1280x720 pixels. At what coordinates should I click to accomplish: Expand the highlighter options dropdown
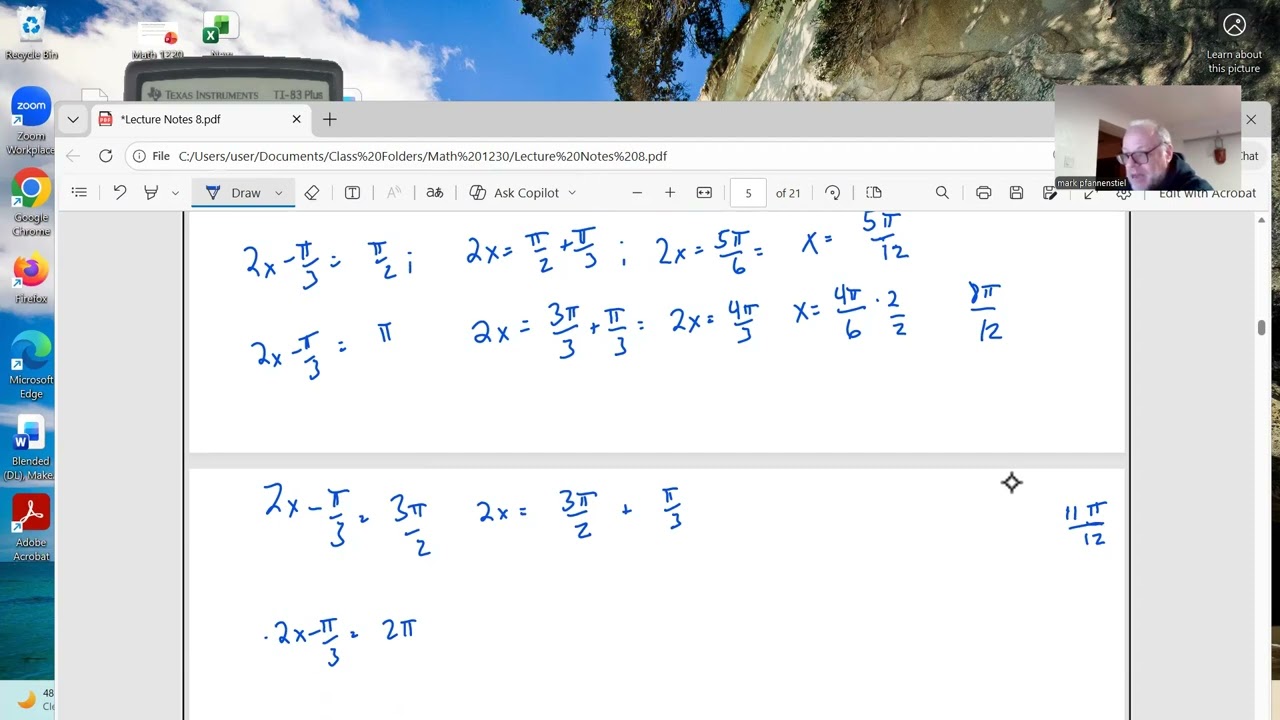click(x=175, y=193)
